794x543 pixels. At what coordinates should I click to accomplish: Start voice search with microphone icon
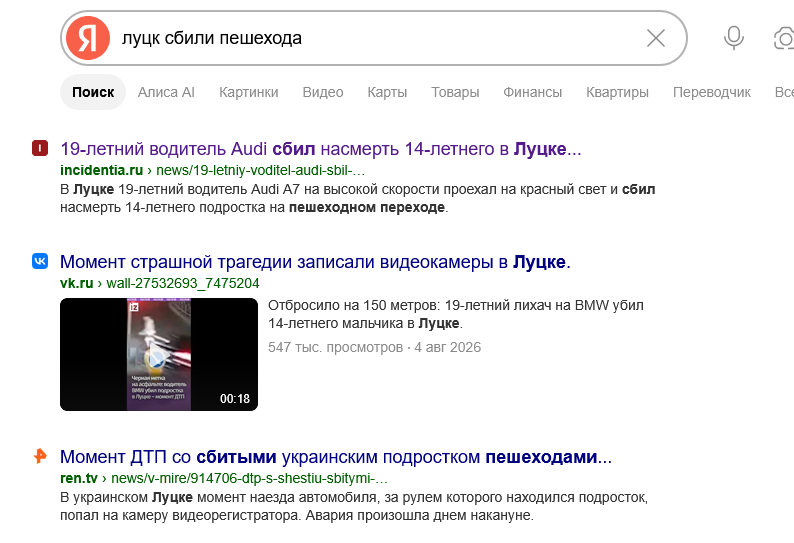[734, 38]
